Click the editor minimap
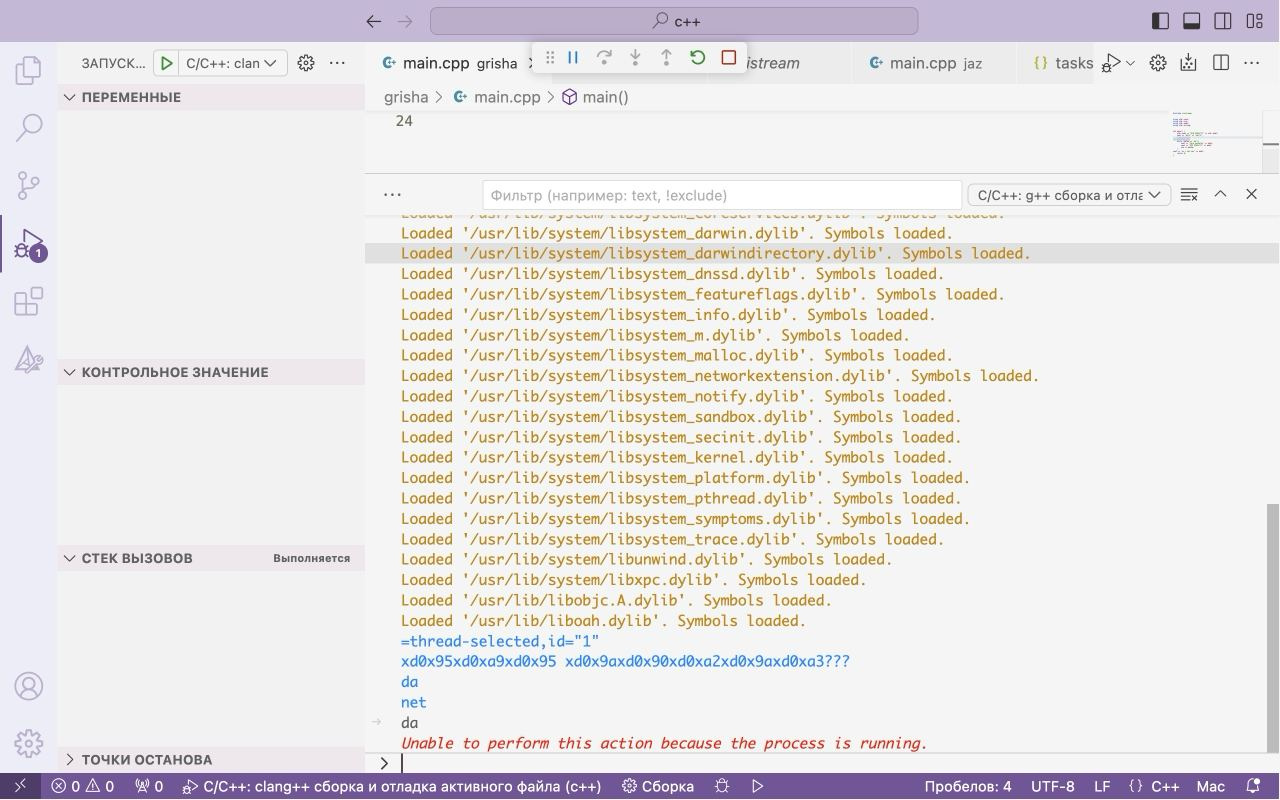 pyautogui.click(x=1217, y=135)
